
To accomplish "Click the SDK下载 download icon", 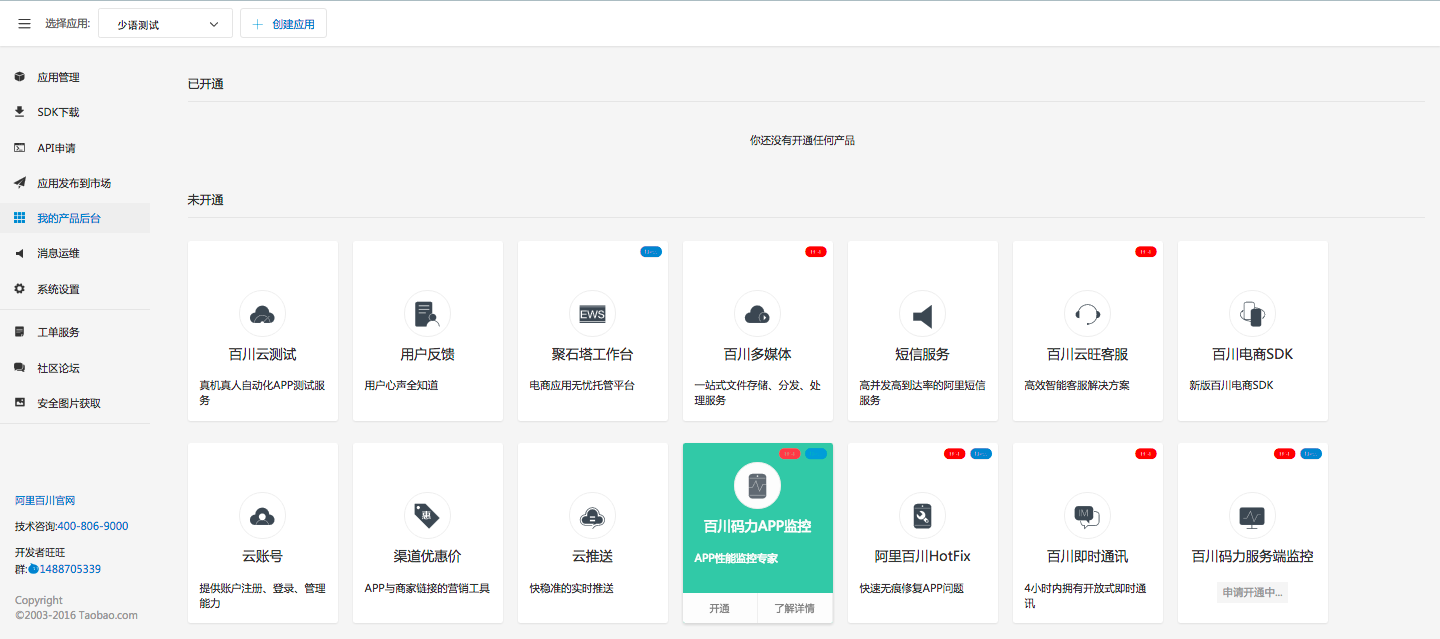I will click(19, 112).
